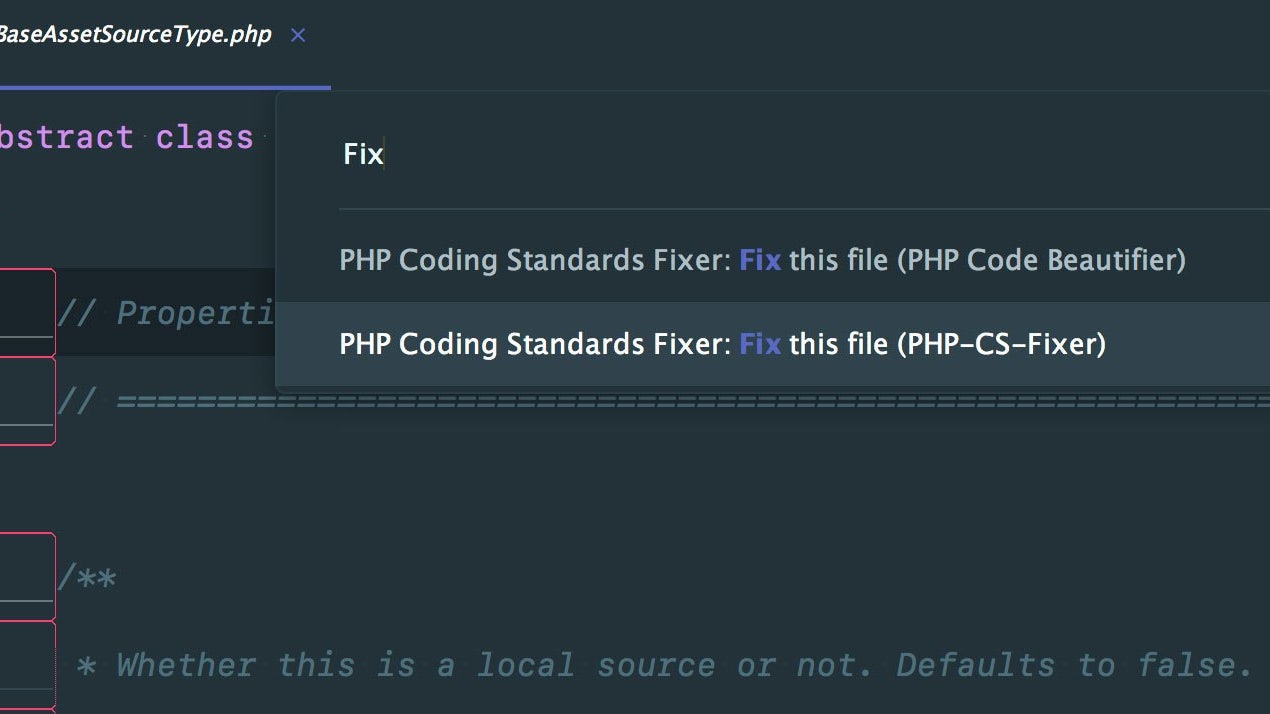This screenshot has height=714, width=1270.
Task: Place cursor on the partly hidden "abstract" keyword
Action: (66, 137)
